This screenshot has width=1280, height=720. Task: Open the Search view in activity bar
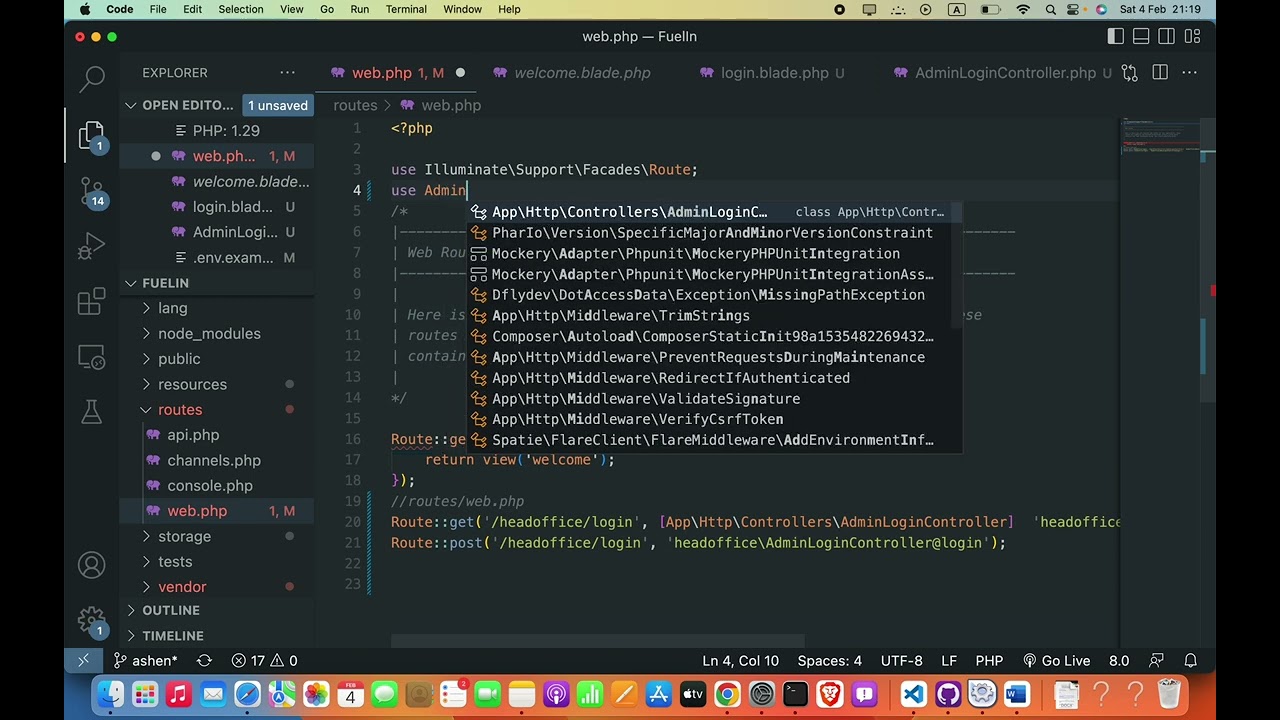click(x=92, y=78)
